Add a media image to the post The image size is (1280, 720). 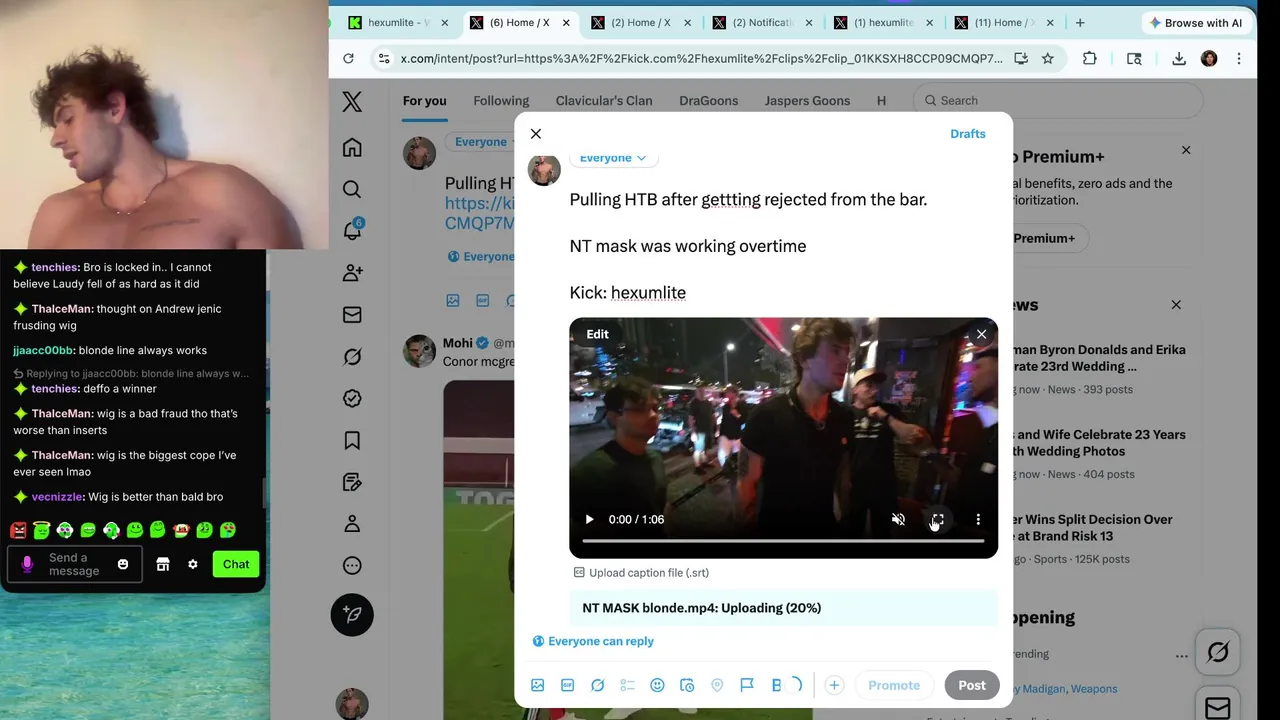tap(537, 685)
